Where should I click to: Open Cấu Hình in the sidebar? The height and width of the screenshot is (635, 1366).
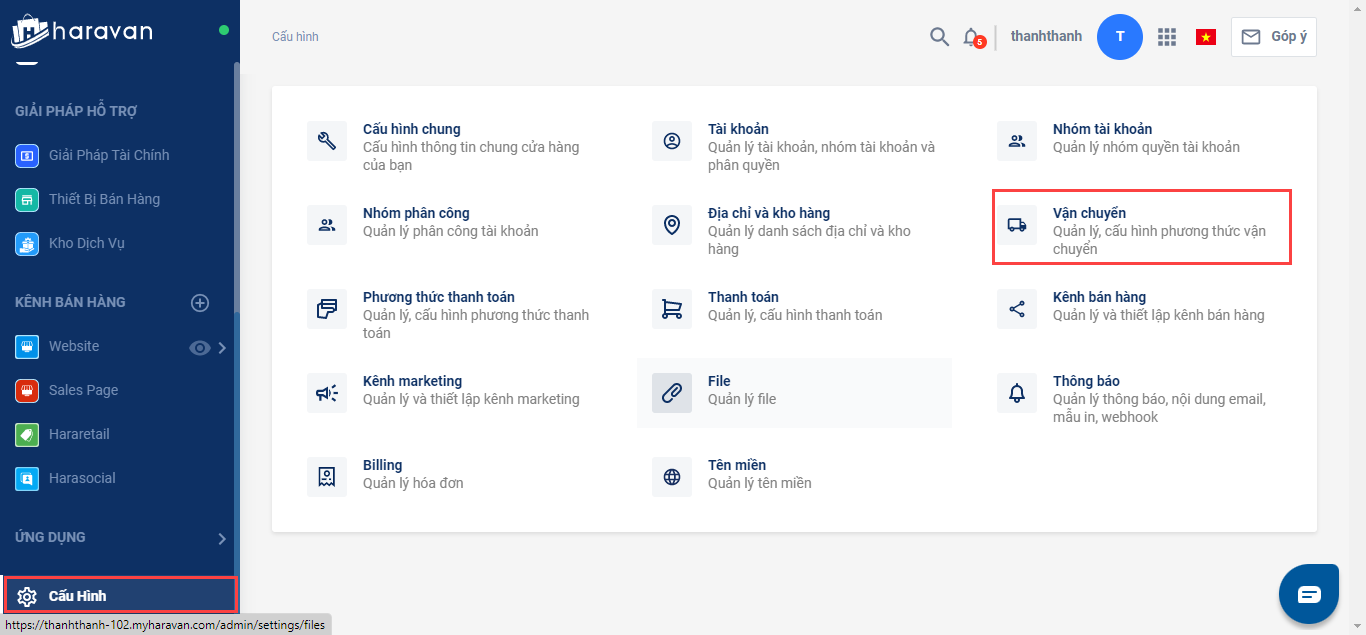coord(78,596)
